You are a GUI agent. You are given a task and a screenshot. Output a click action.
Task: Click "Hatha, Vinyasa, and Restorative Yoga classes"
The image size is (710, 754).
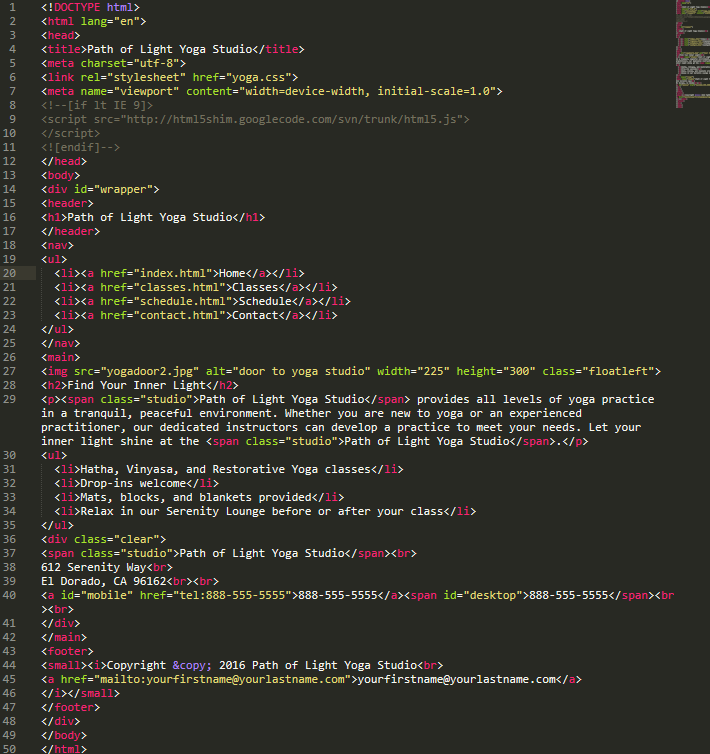click(x=226, y=469)
